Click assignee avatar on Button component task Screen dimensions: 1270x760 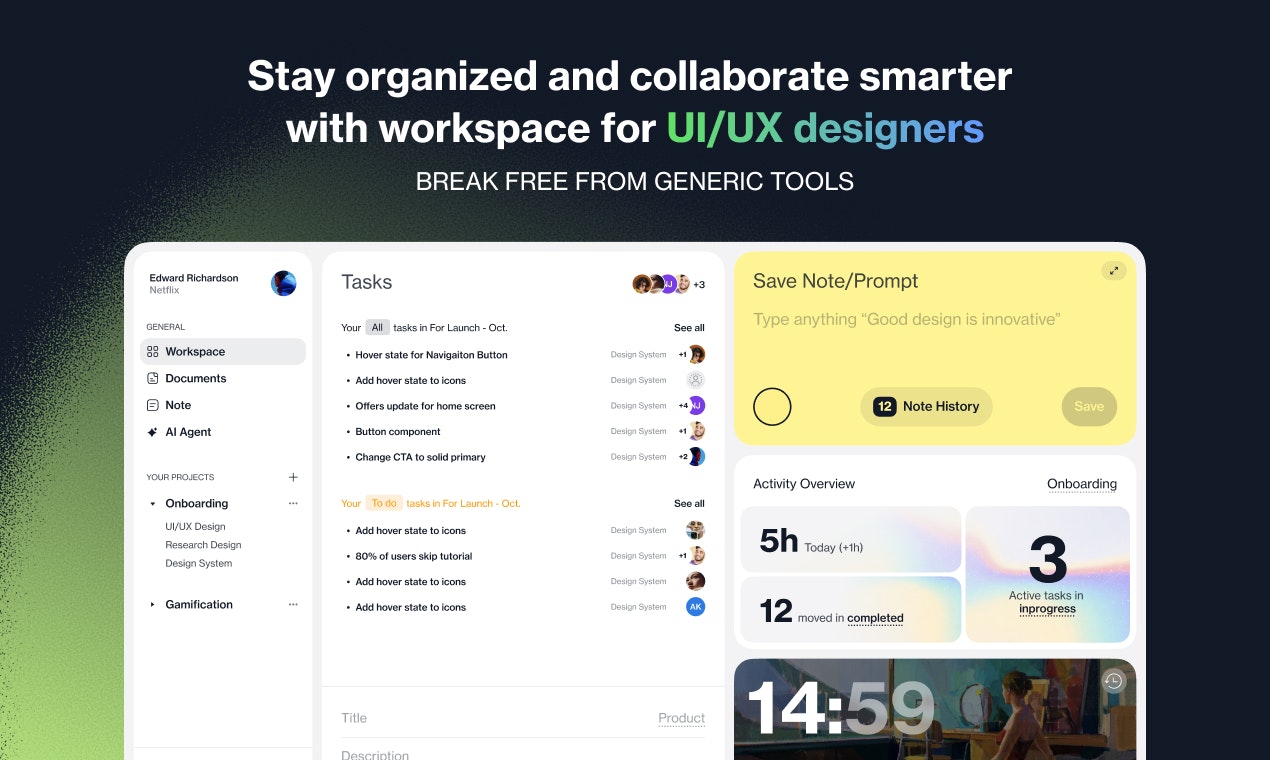coord(696,431)
